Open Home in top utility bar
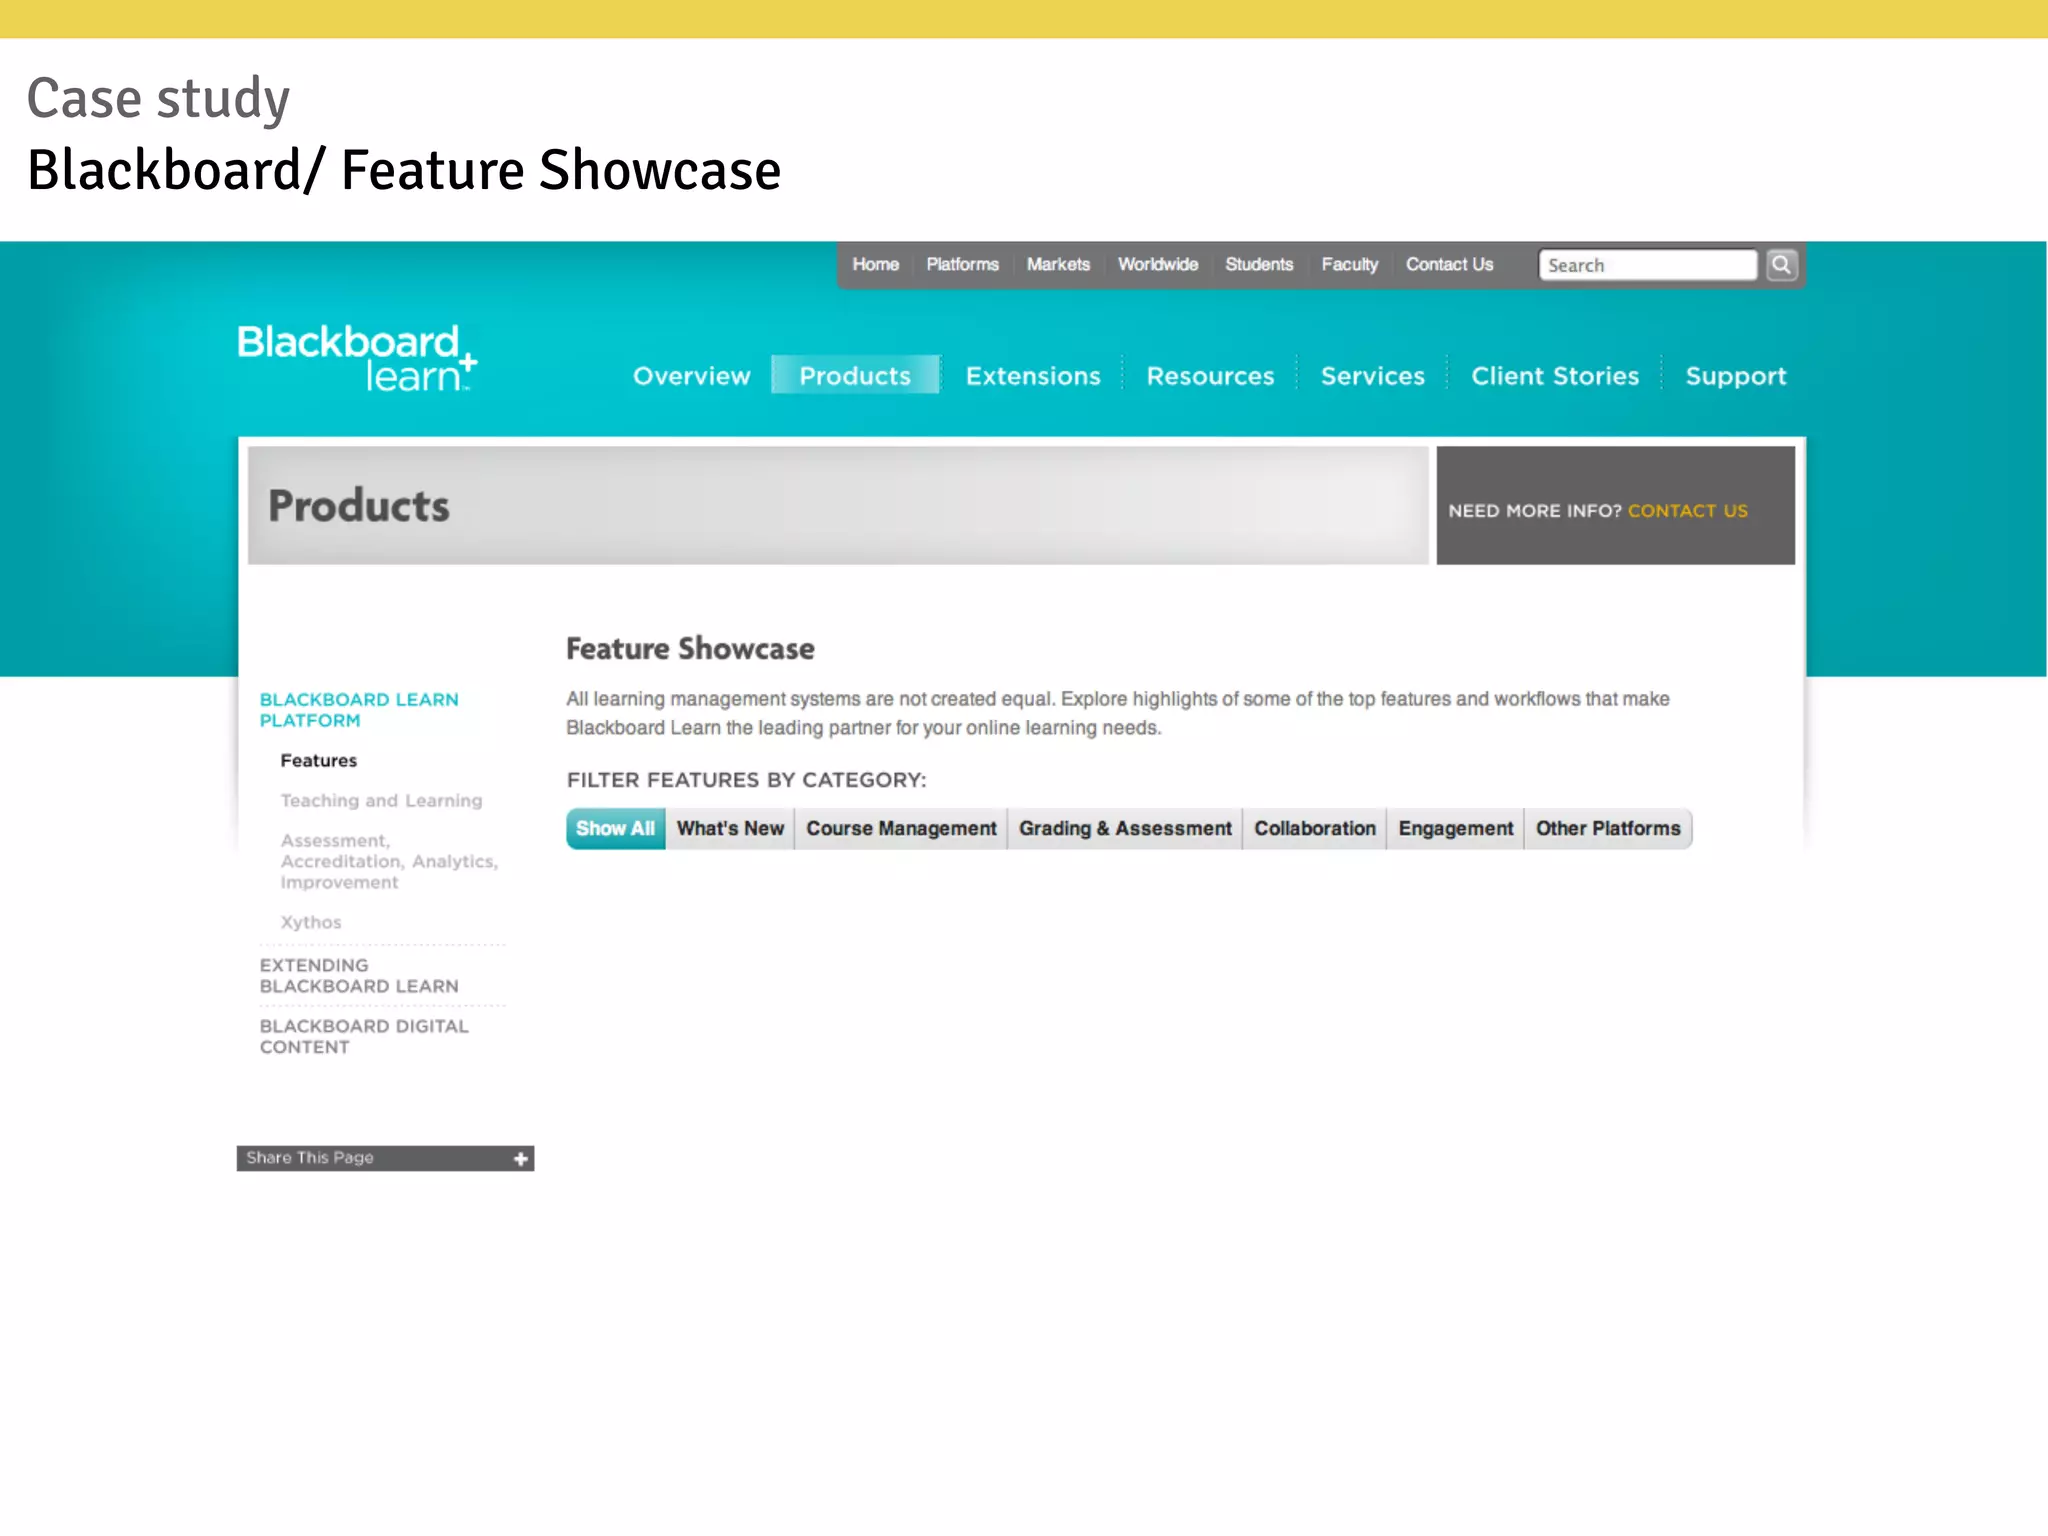The image size is (2048, 1536). (875, 264)
